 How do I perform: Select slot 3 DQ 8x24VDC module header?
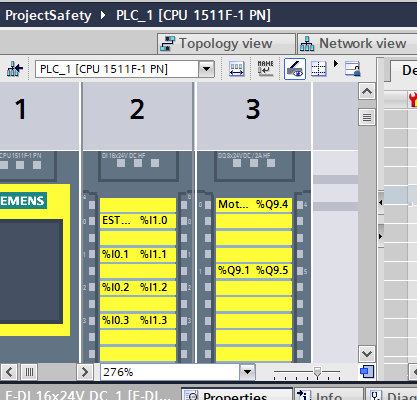(x=254, y=165)
